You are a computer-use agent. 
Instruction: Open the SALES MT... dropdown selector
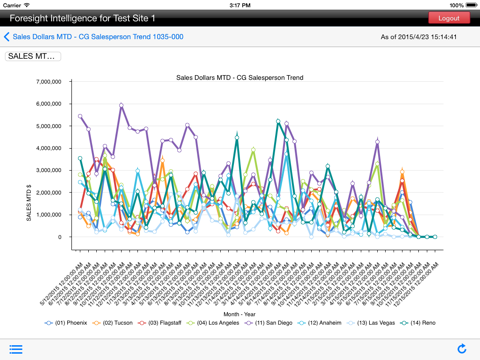pos(33,56)
